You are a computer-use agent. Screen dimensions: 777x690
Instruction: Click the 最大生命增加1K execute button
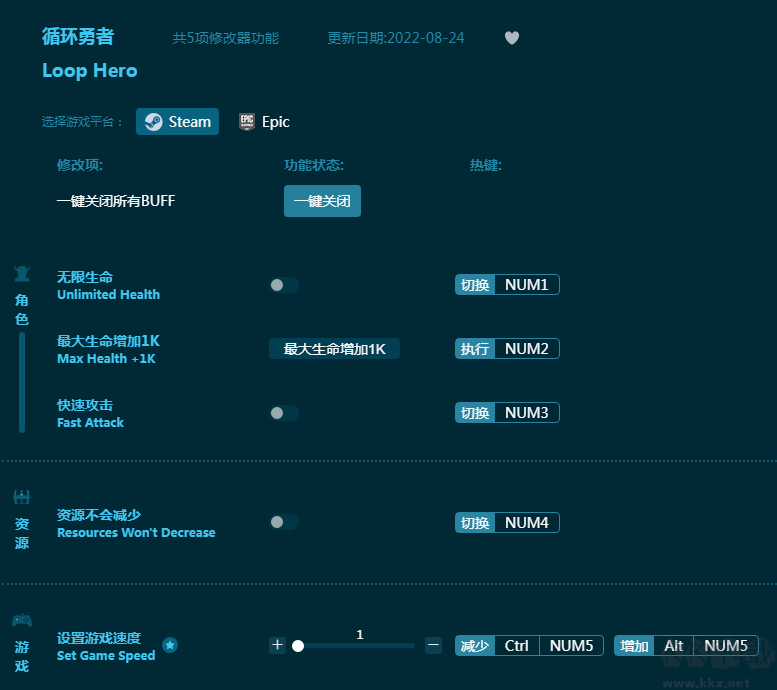[x=334, y=349]
